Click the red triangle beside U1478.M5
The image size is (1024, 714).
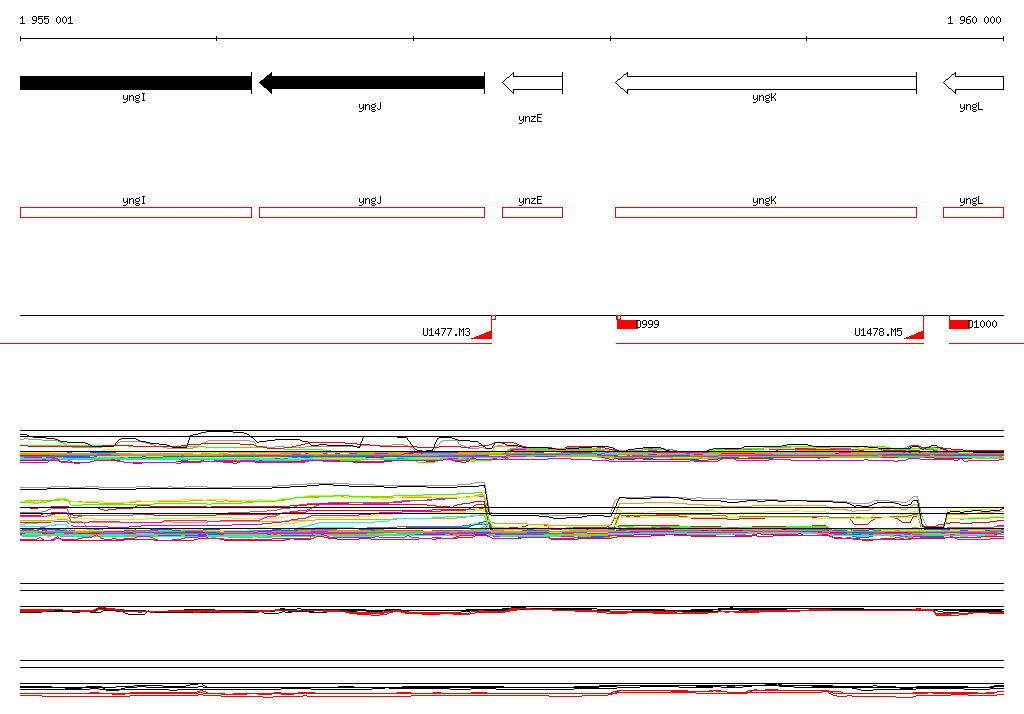(916, 334)
